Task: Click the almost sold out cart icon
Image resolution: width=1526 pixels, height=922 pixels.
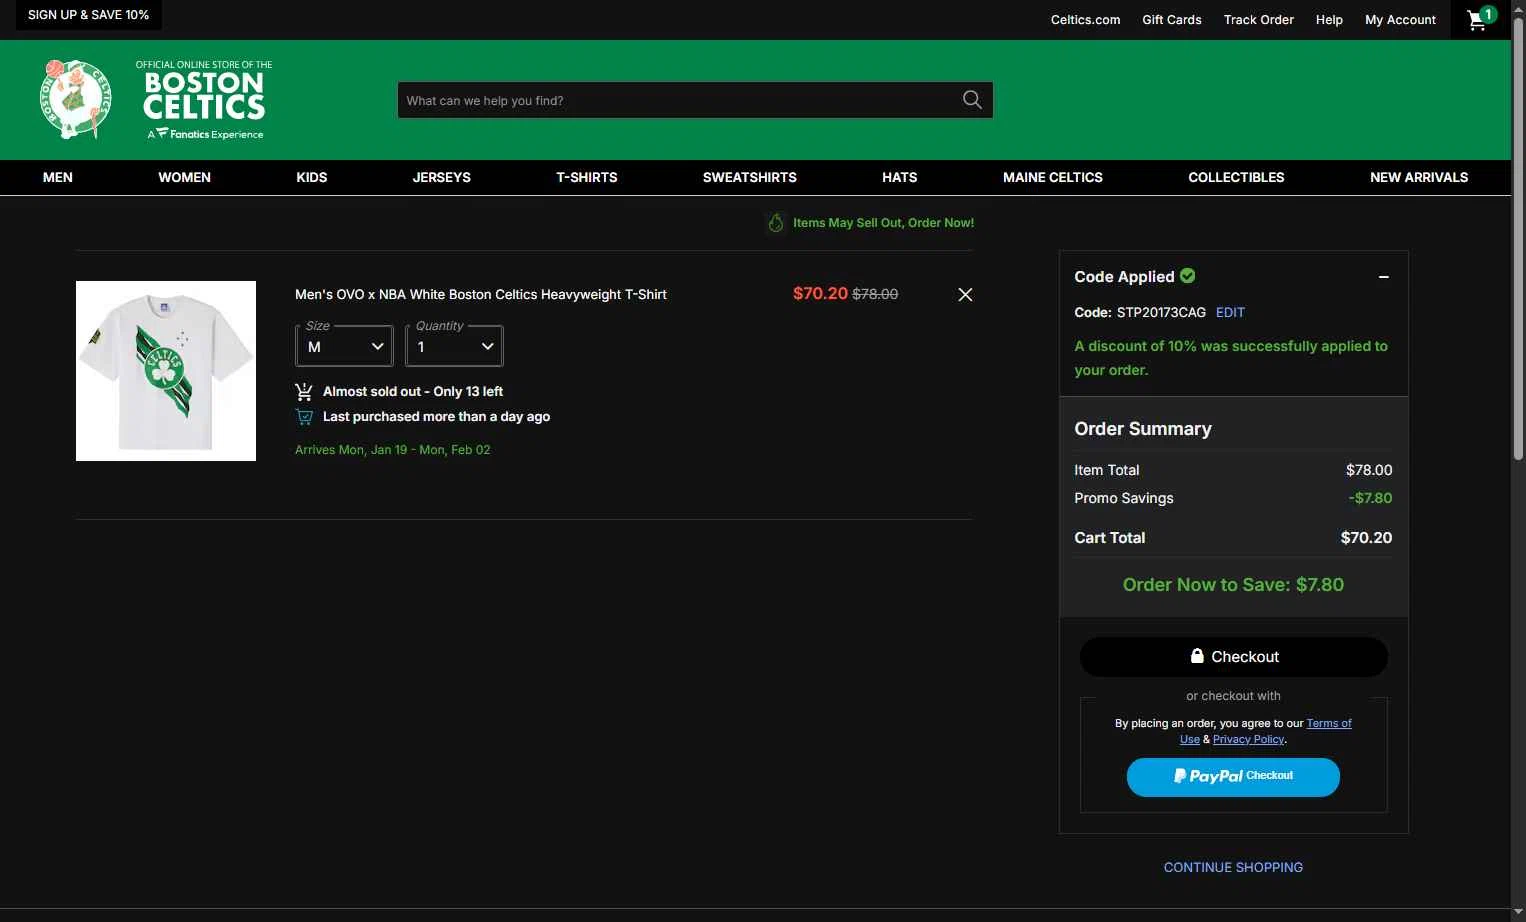Action: [304, 392]
